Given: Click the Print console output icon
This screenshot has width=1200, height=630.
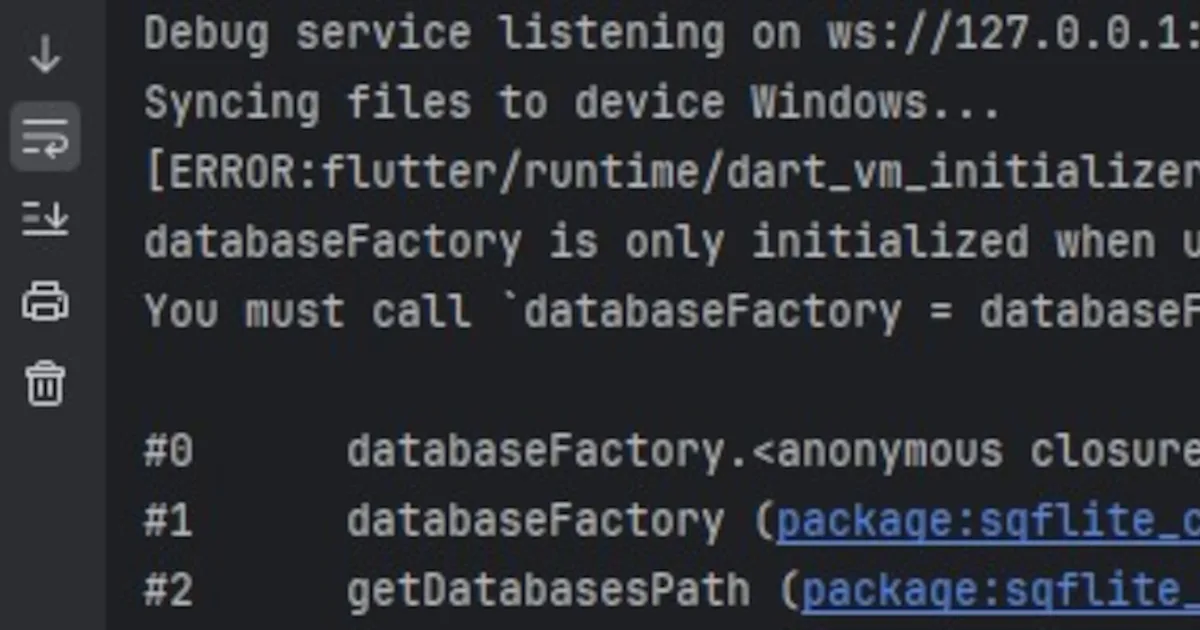Looking at the screenshot, I should (45, 301).
